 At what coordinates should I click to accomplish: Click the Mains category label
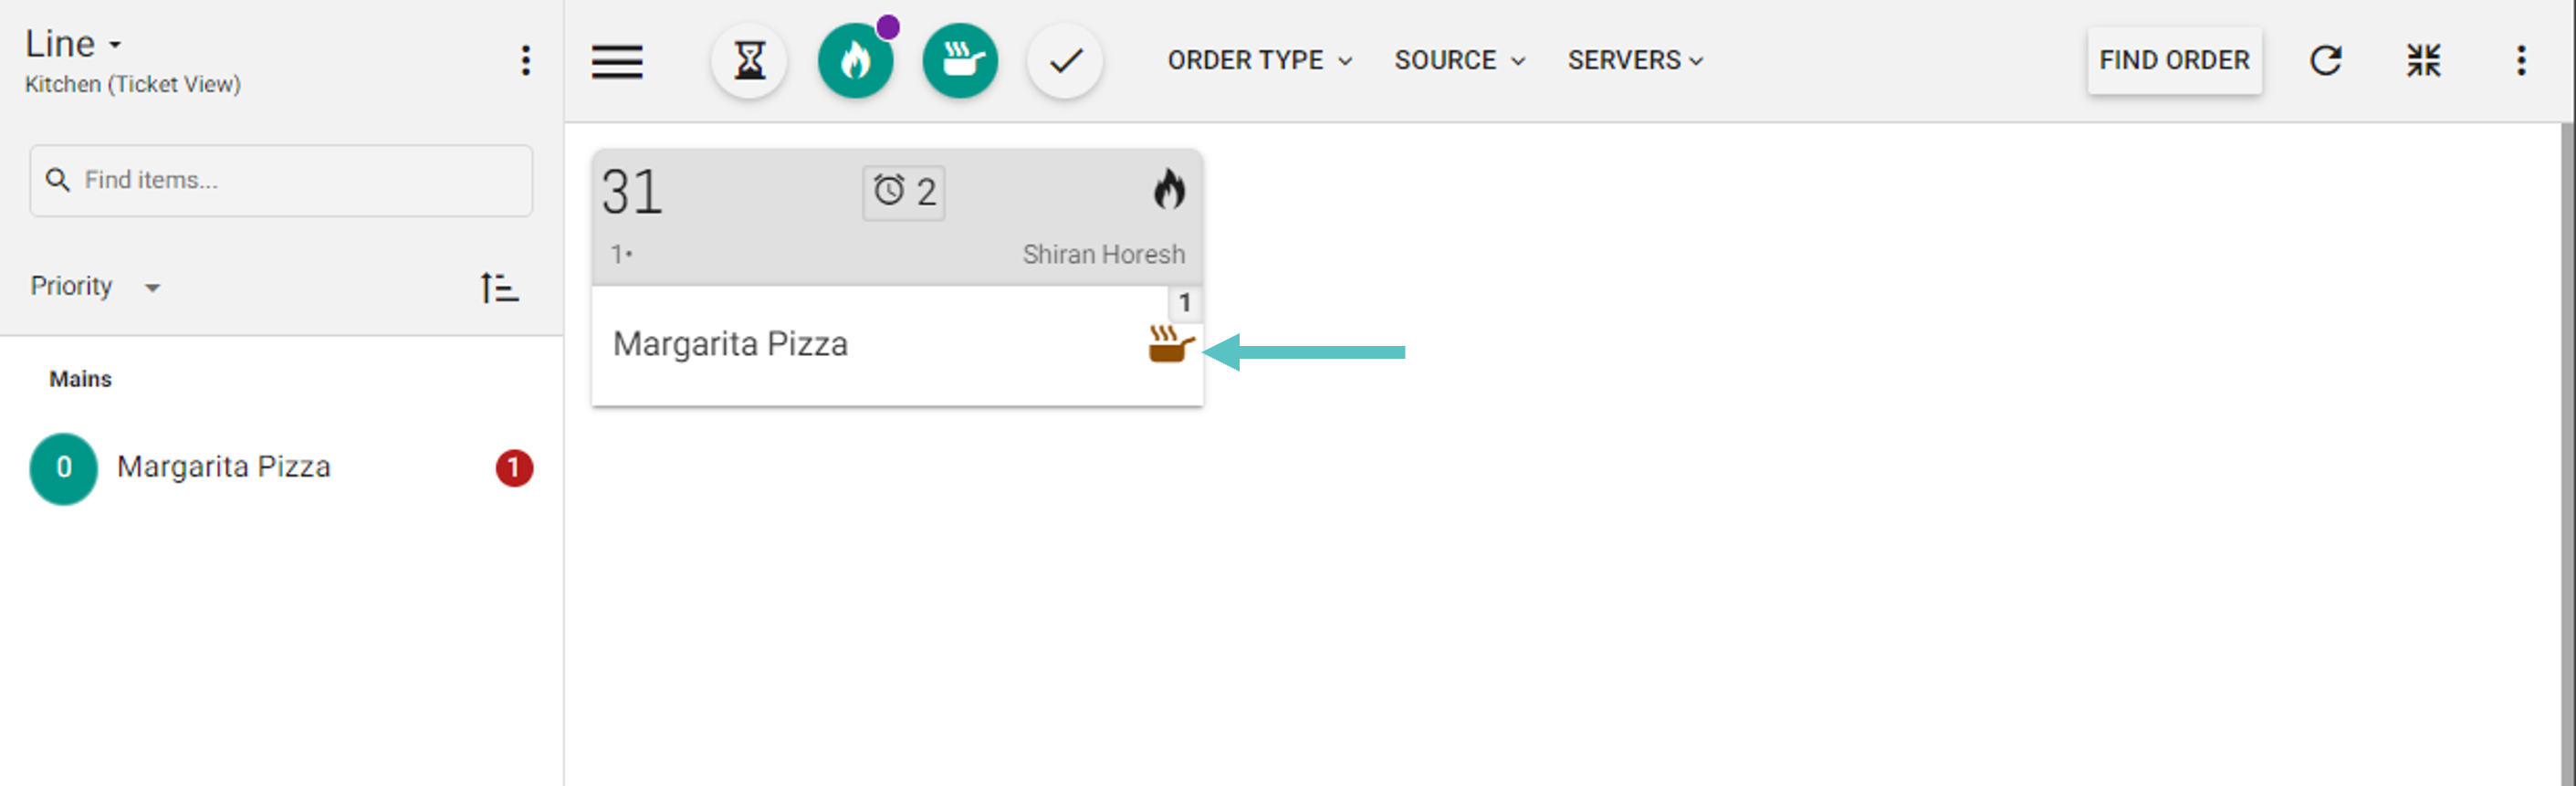coord(81,379)
